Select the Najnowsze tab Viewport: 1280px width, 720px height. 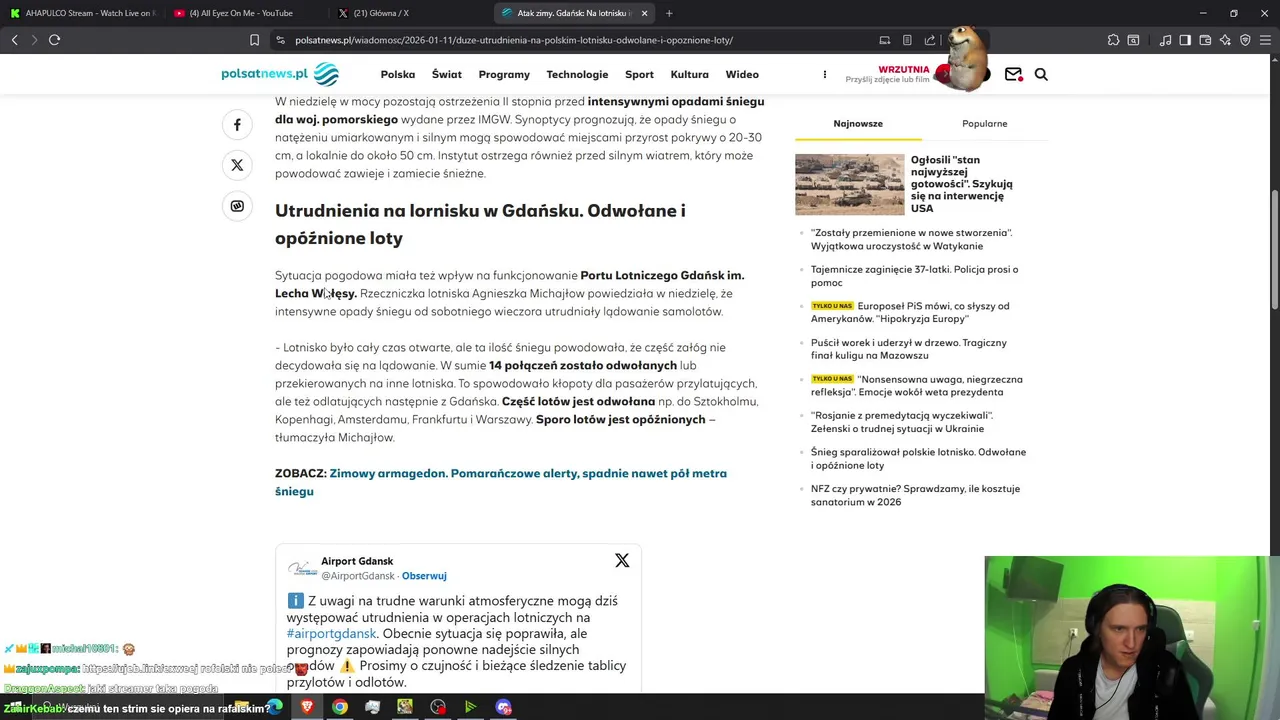tap(858, 124)
